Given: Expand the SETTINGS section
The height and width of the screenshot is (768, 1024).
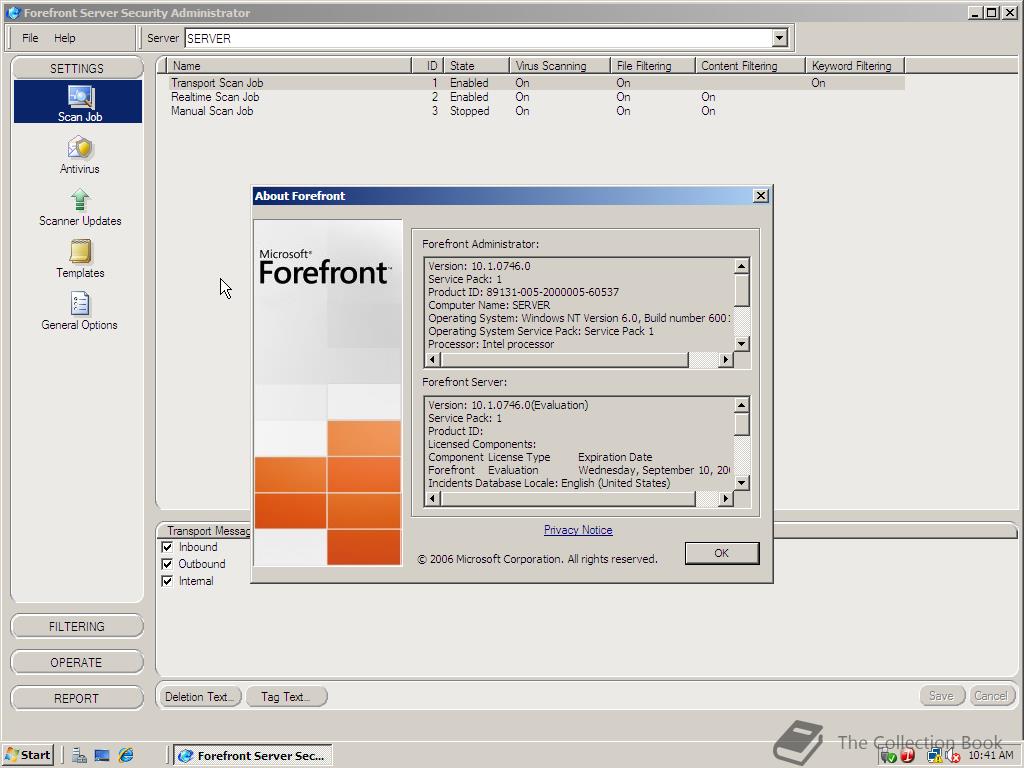Looking at the screenshot, I should click(77, 68).
